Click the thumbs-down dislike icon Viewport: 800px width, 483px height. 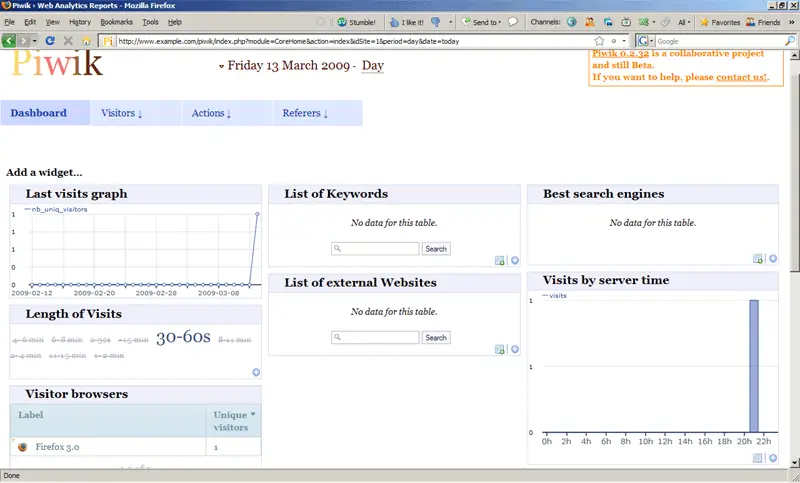point(436,22)
